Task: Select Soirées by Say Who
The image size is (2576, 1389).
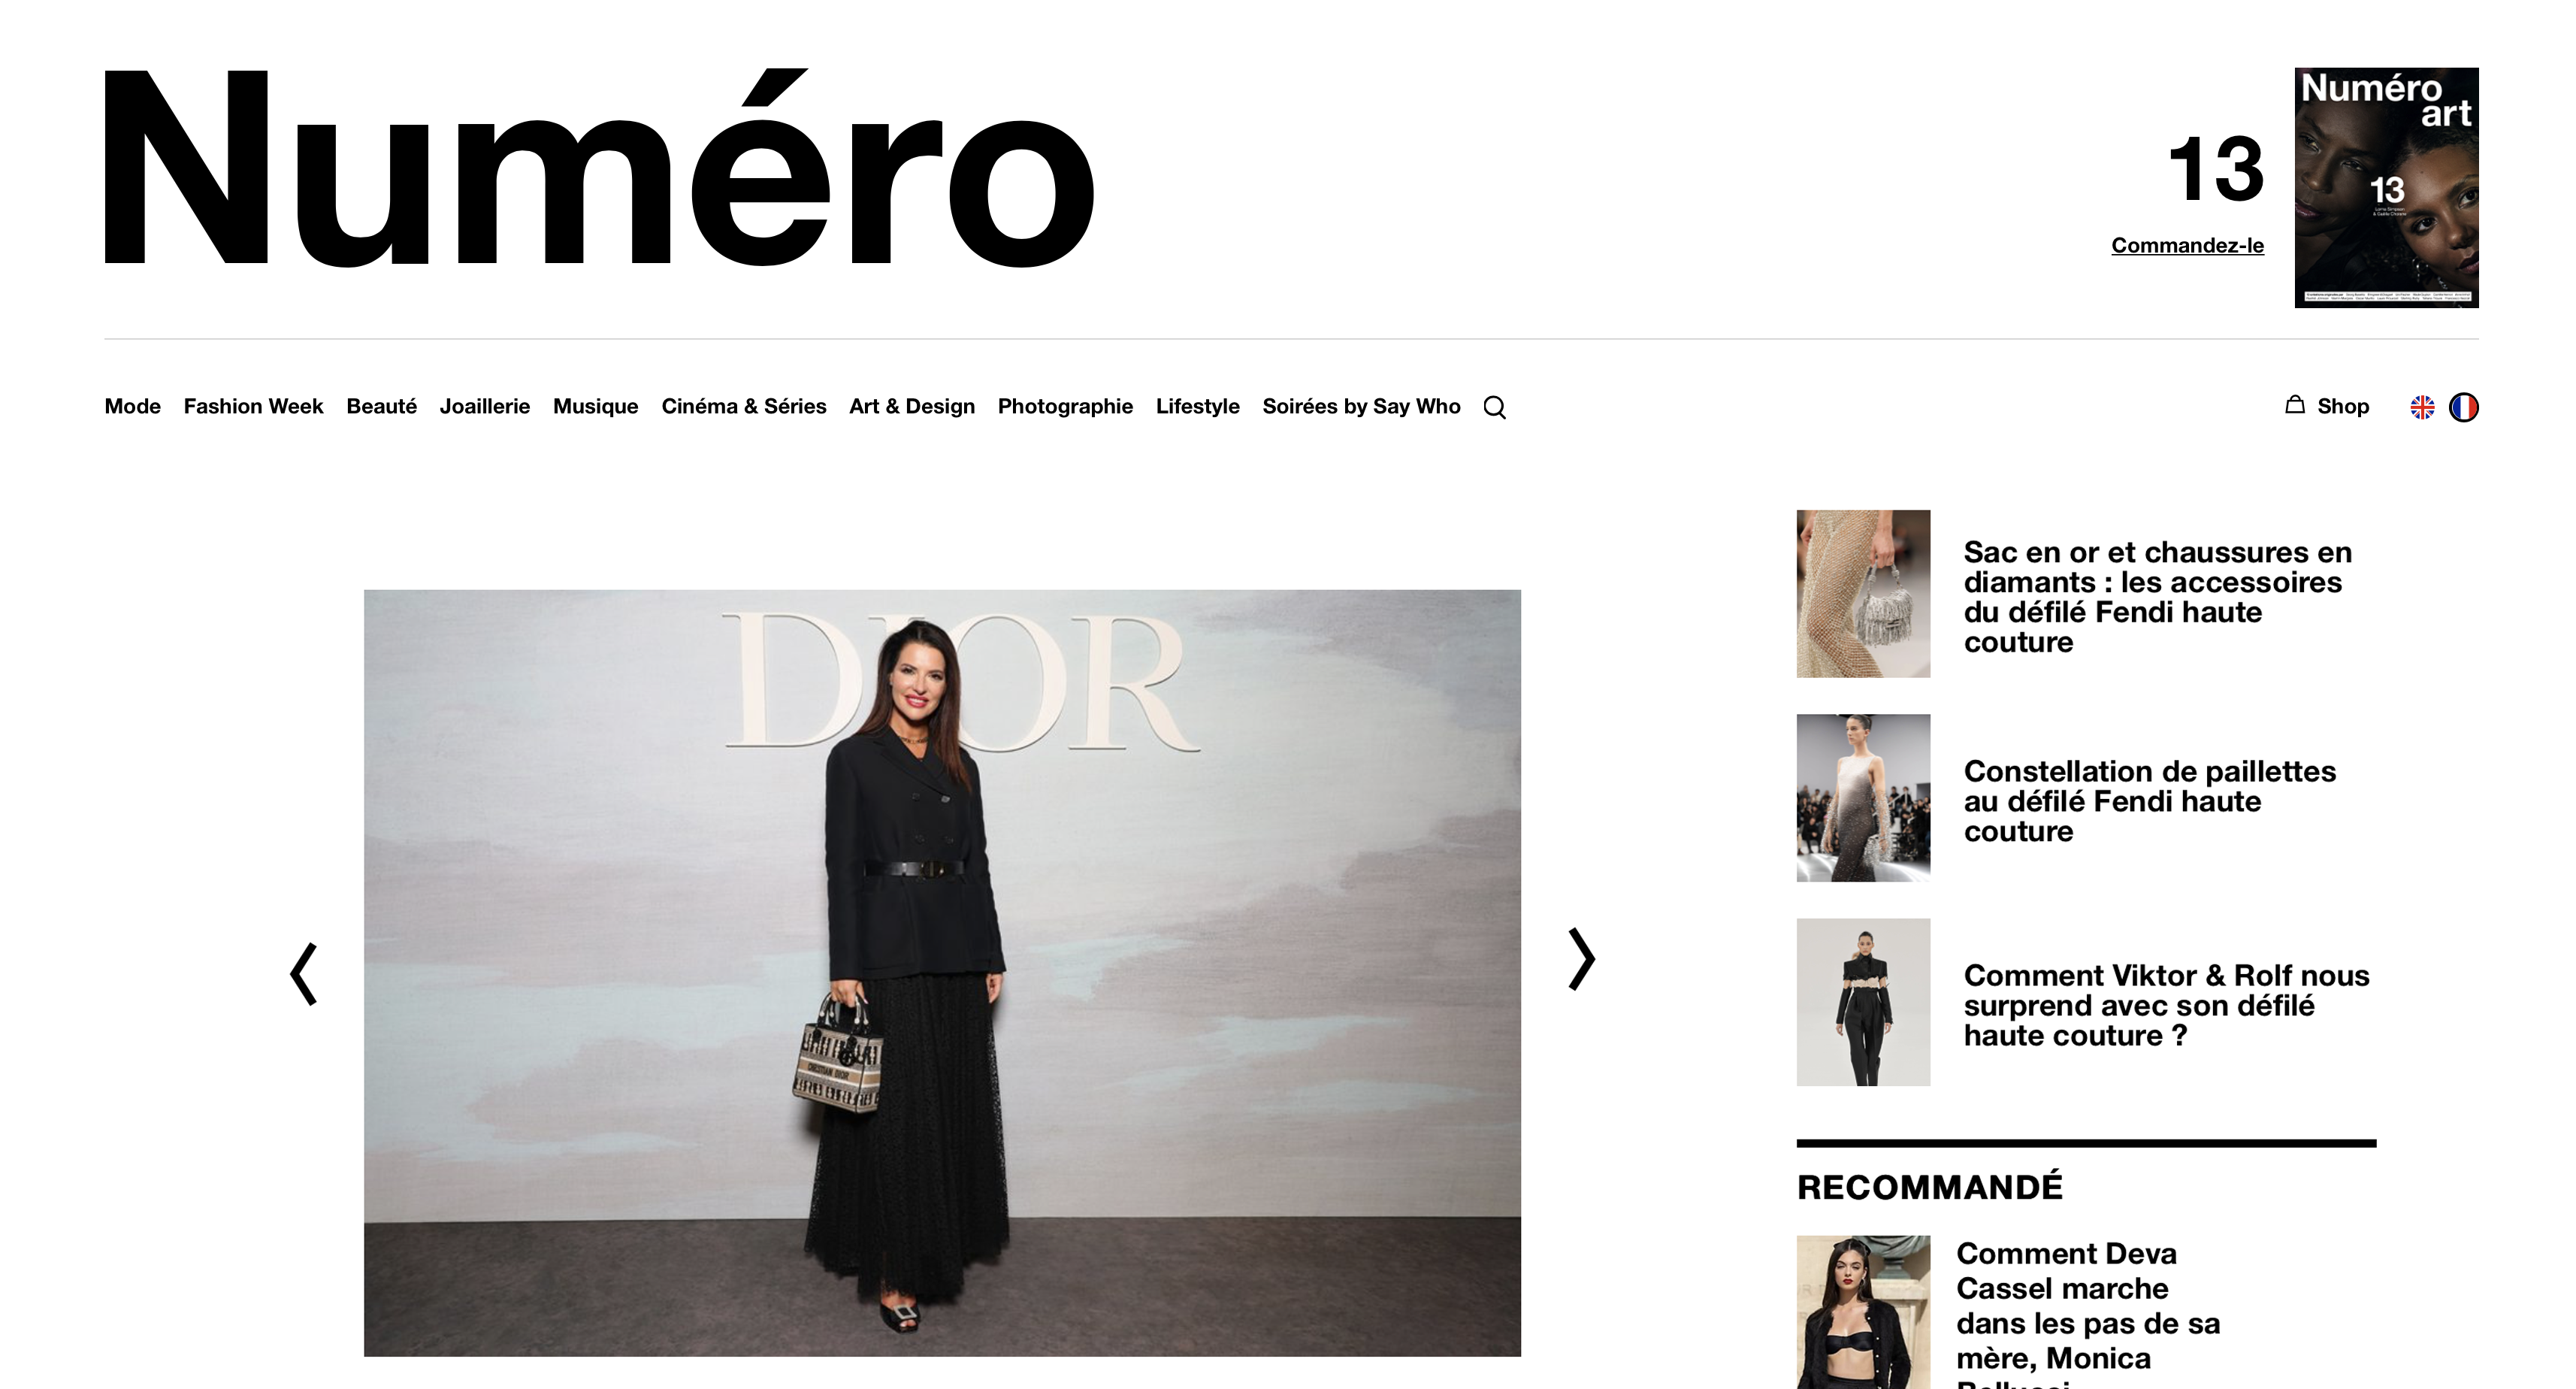Action: coord(1361,406)
